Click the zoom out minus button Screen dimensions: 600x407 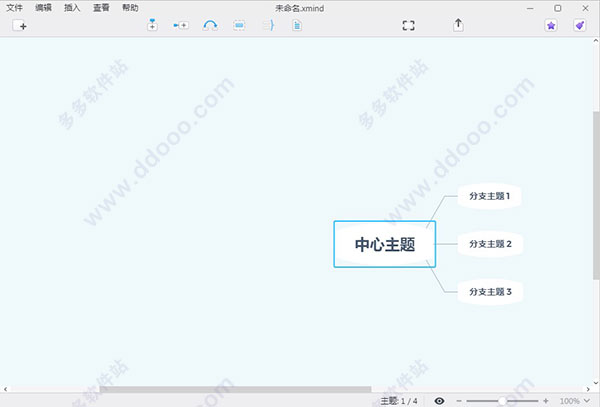(x=459, y=401)
